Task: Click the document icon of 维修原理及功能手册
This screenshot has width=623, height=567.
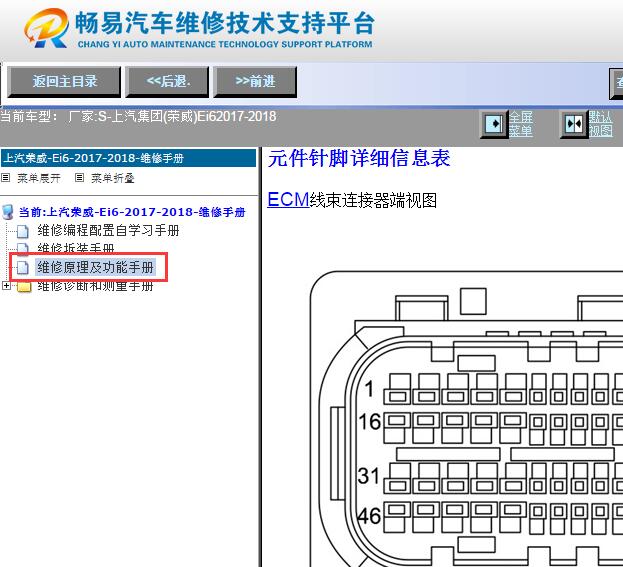Action: pyautogui.click(x=23, y=267)
